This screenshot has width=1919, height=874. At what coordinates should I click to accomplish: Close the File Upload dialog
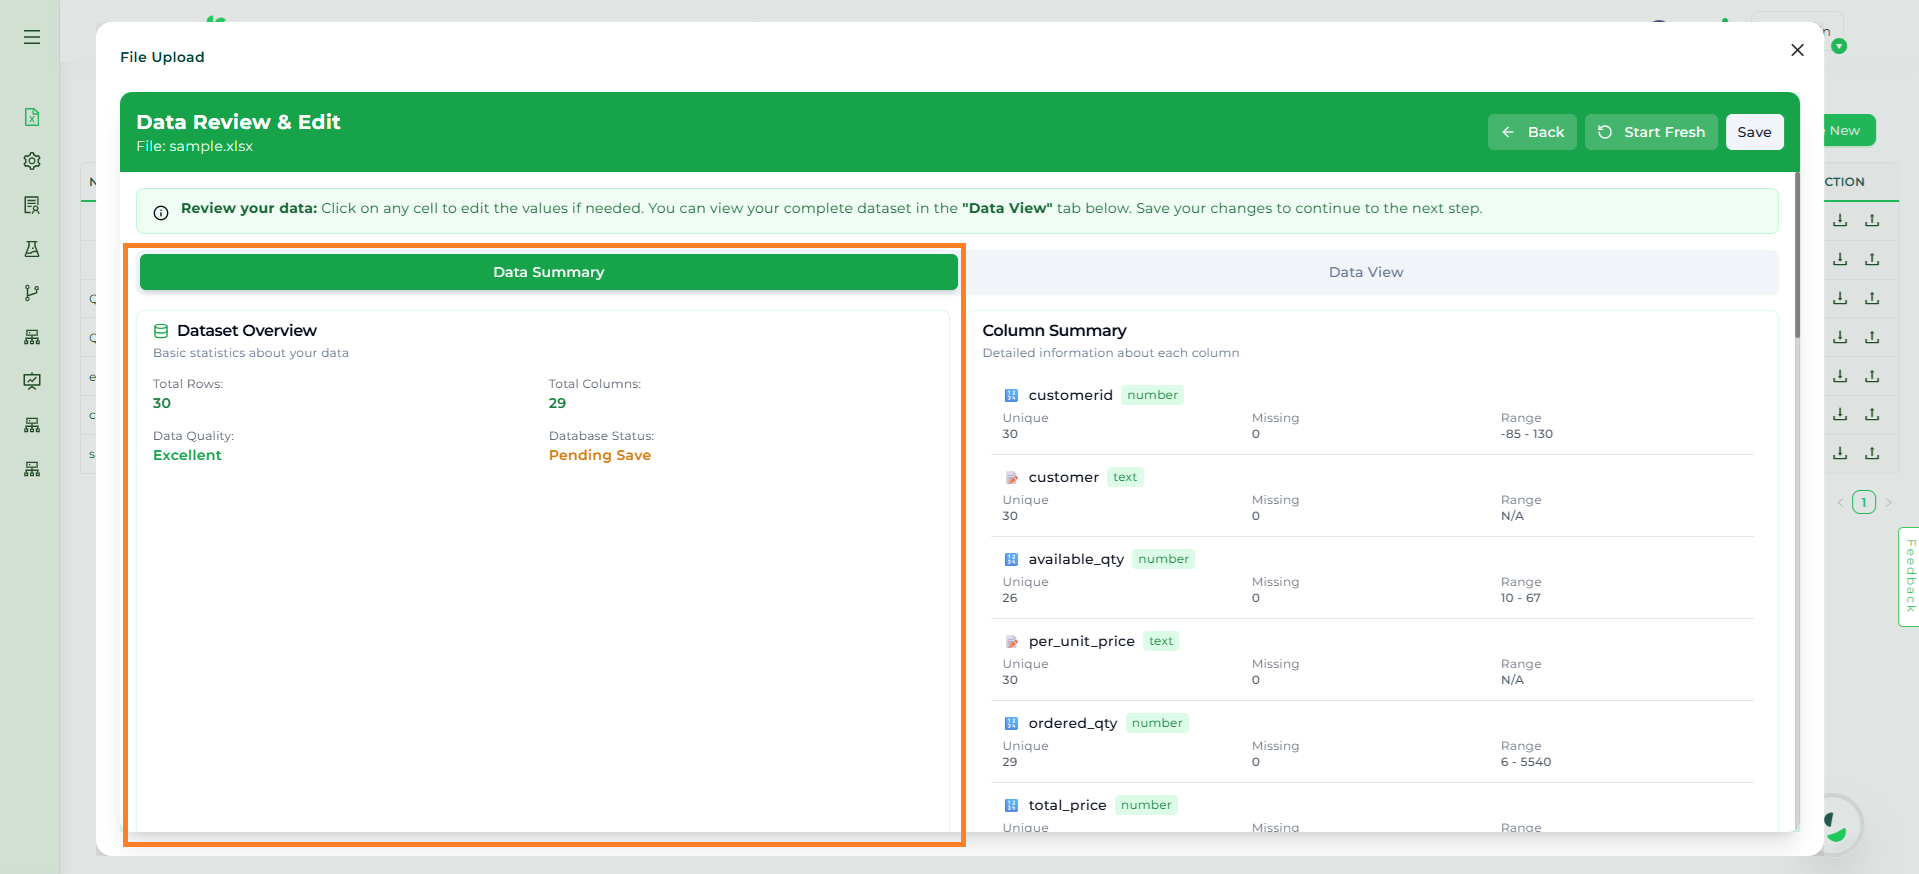(x=1797, y=50)
